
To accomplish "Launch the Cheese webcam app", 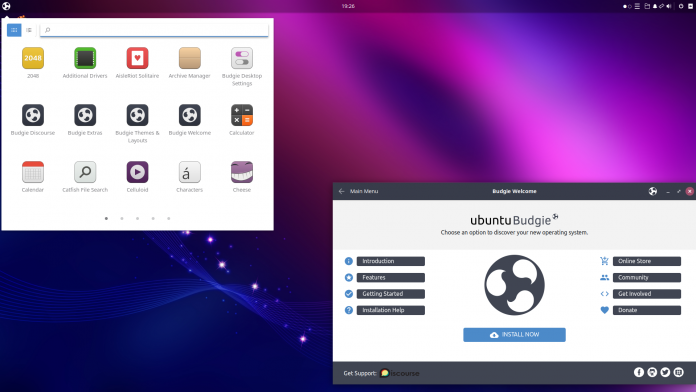I will [241, 172].
